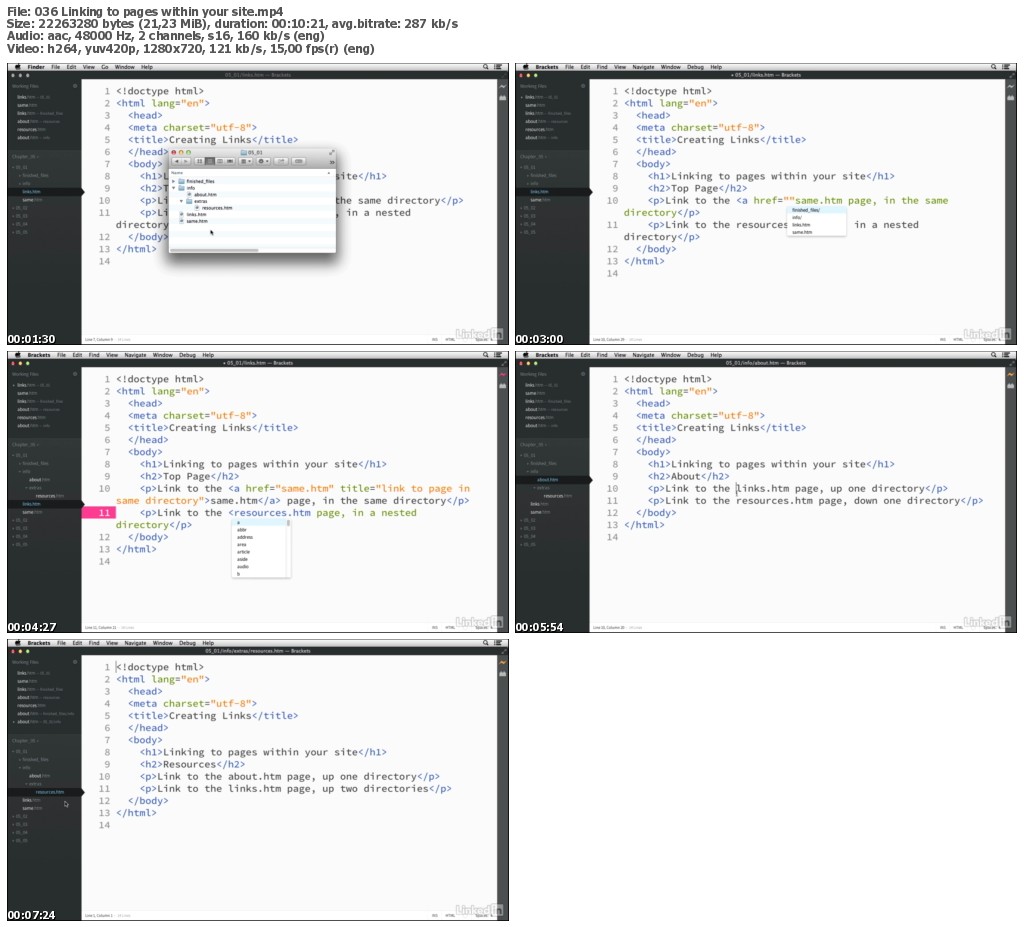
Task: Click Finder forward arrow in 00:01:30 frame
Action: (x=185, y=161)
